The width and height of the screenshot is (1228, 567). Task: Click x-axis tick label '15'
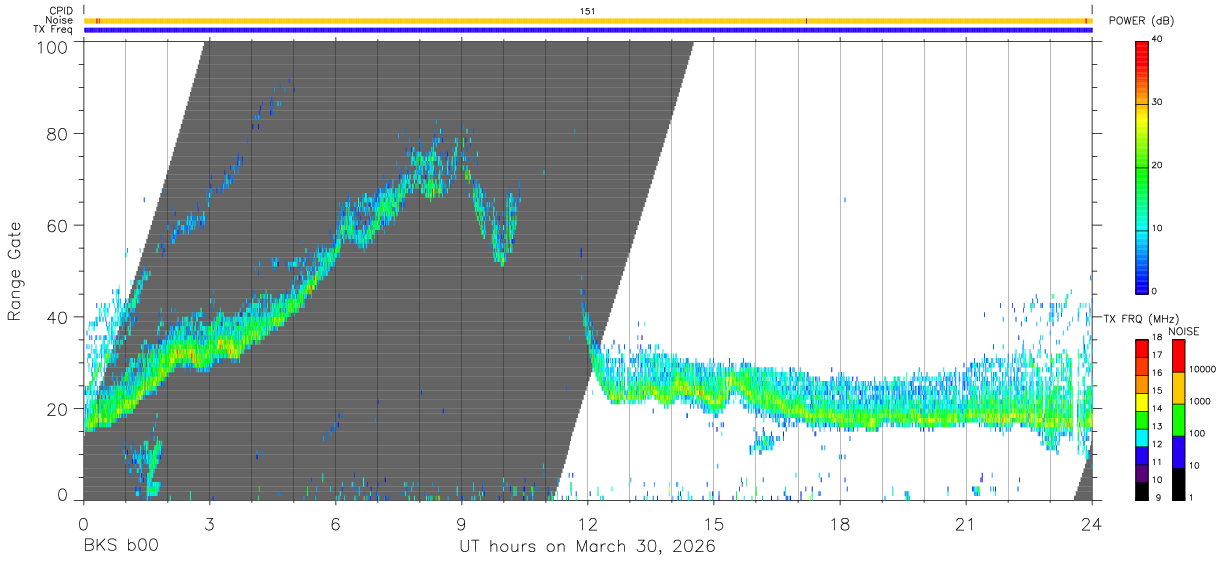point(714,524)
